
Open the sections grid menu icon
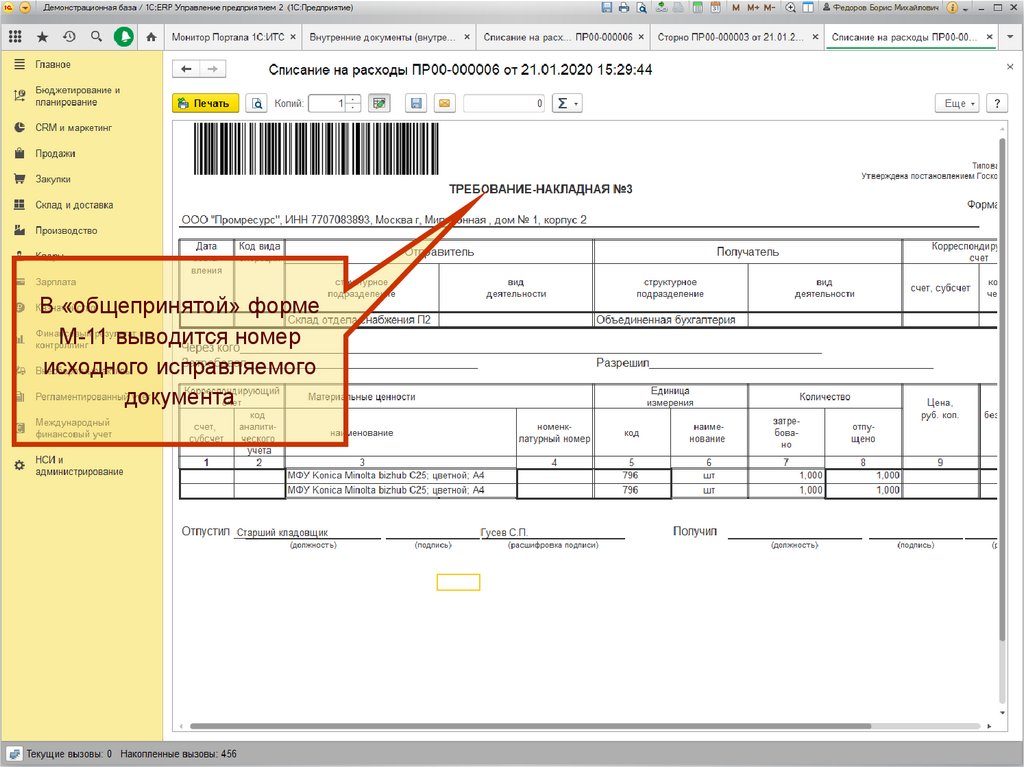click(x=15, y=37)
